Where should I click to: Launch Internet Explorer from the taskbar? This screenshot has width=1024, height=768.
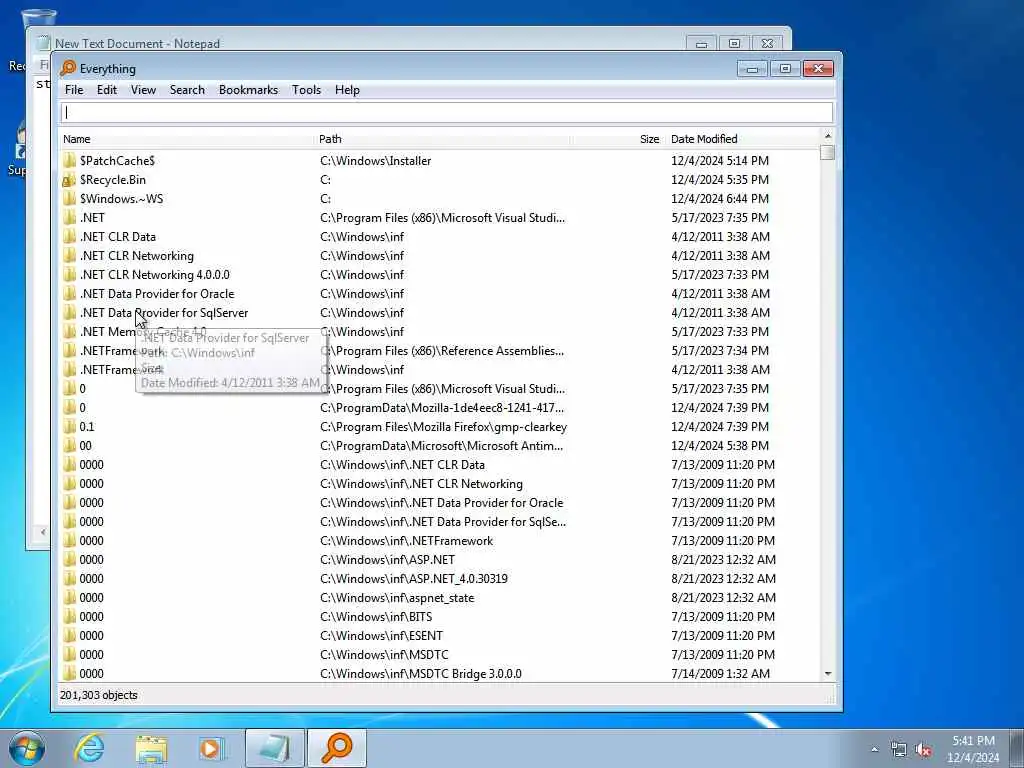tap(89, 748)
